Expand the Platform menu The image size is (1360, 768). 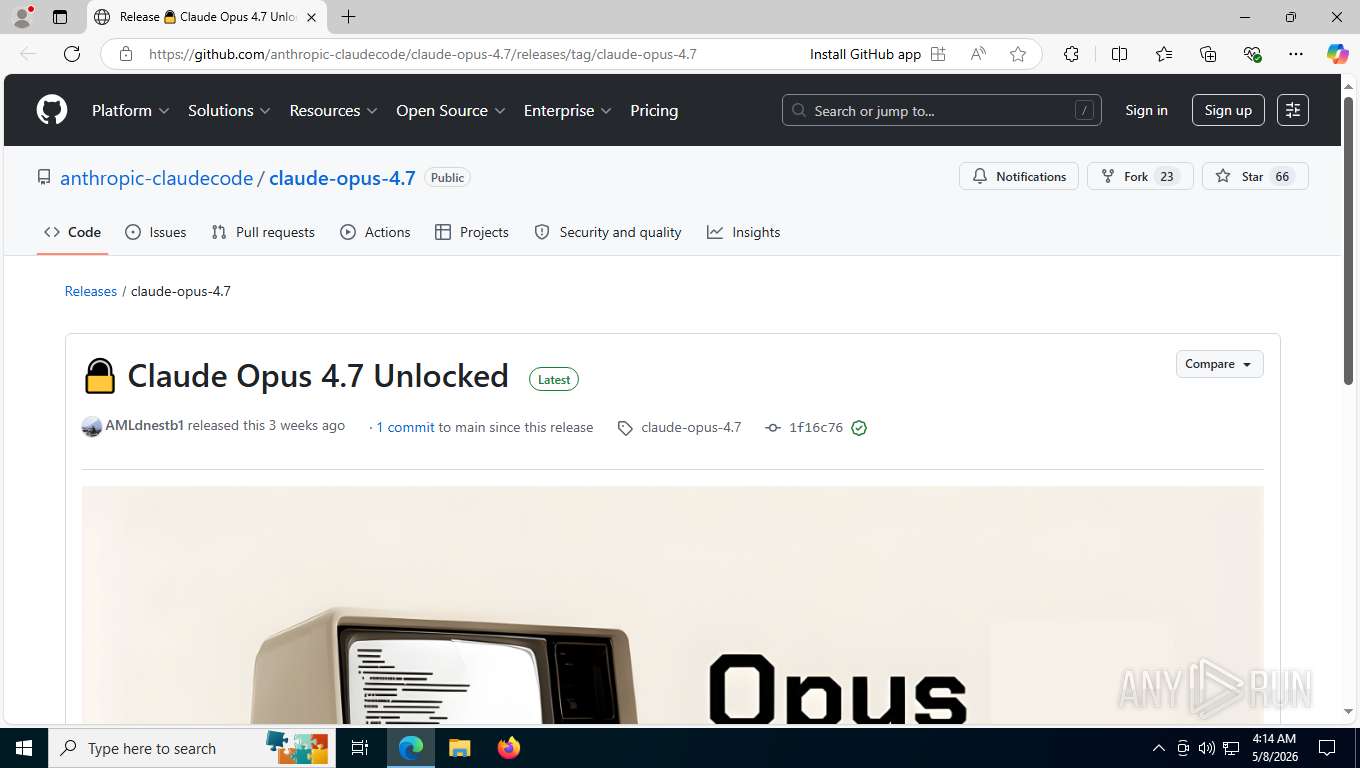pos(130,110)
